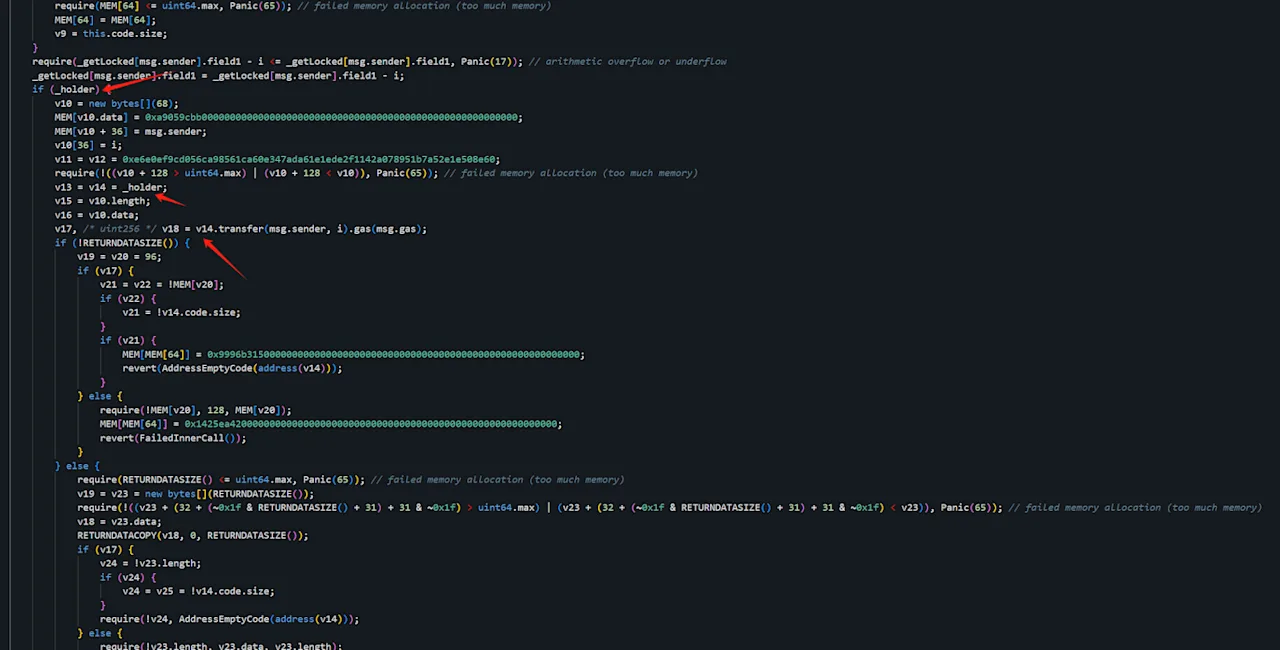This screenshot has height=650, width=1280.
Task: Click "require(!v24, AddressEmptyCode(address(v14)));" line
Action: pos(229,621)
